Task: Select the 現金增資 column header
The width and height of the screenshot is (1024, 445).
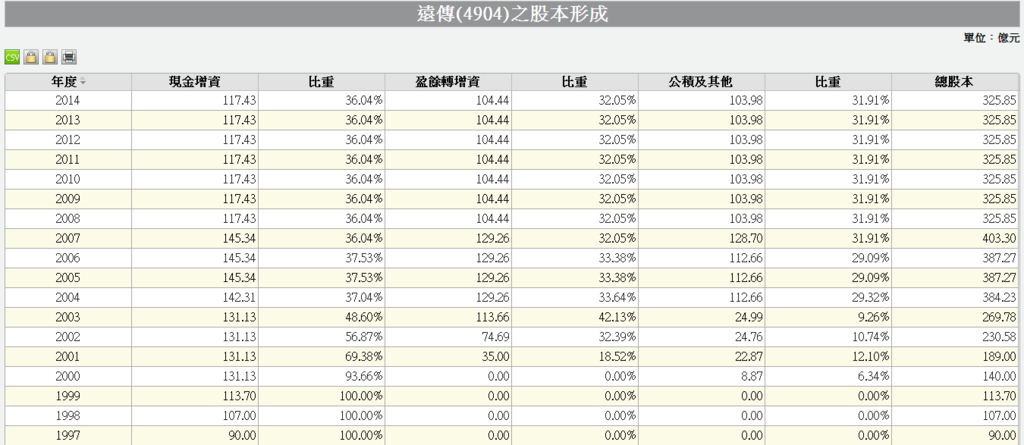Action: [x=195, y=82]
